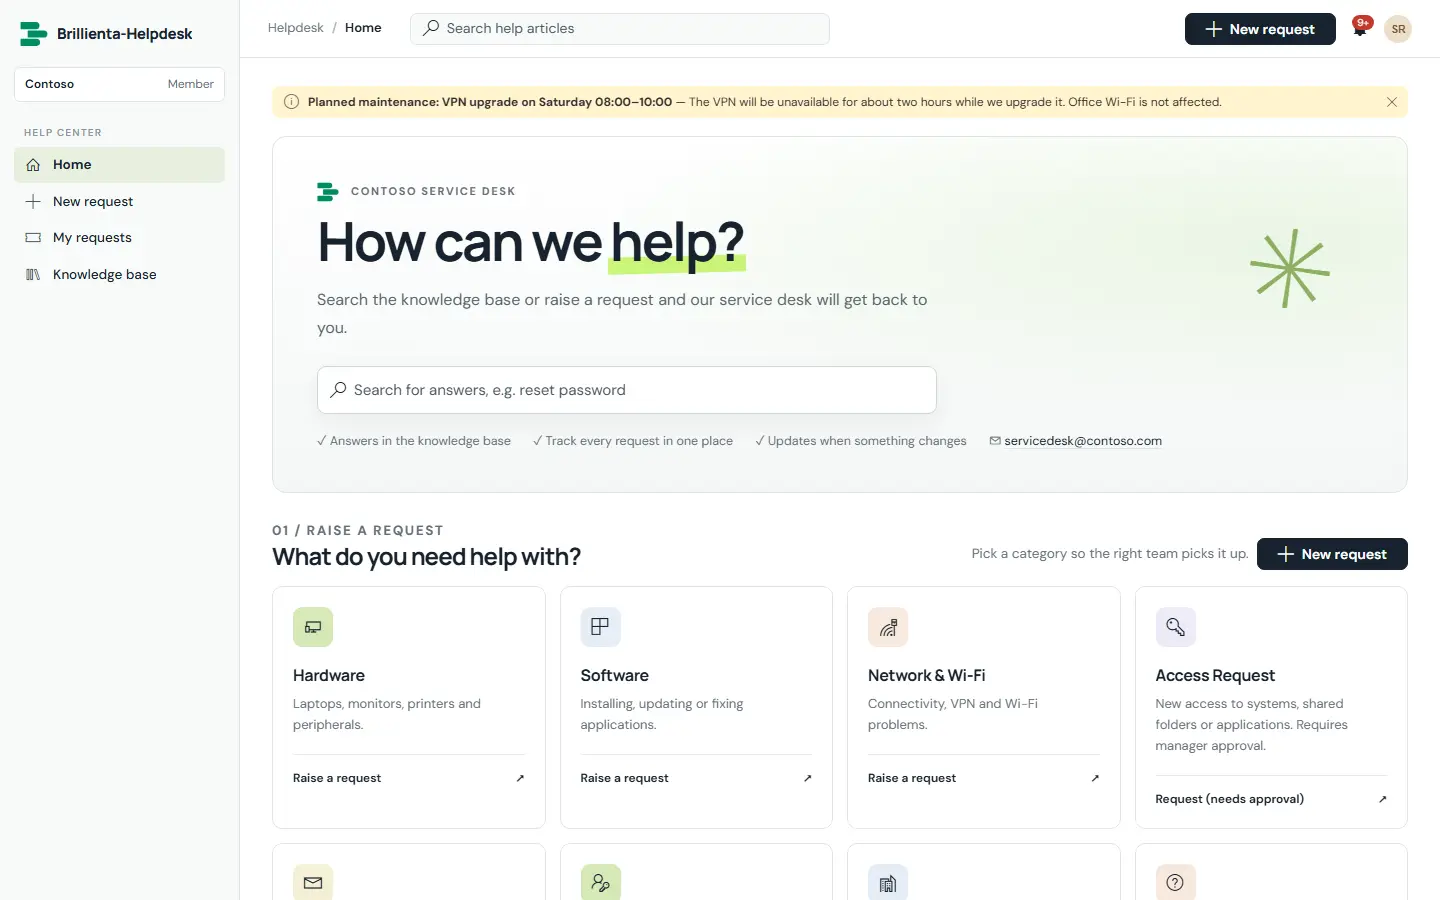This screenshot has width=1440, height=900.
Task: Focus the Search help articles field
Action: click(x=620, y=29)
